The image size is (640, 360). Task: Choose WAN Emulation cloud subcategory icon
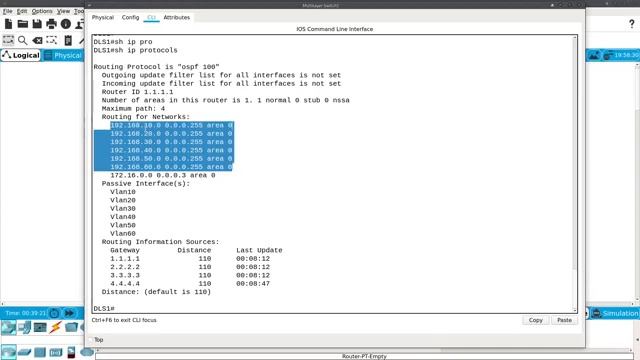point(87,352)
